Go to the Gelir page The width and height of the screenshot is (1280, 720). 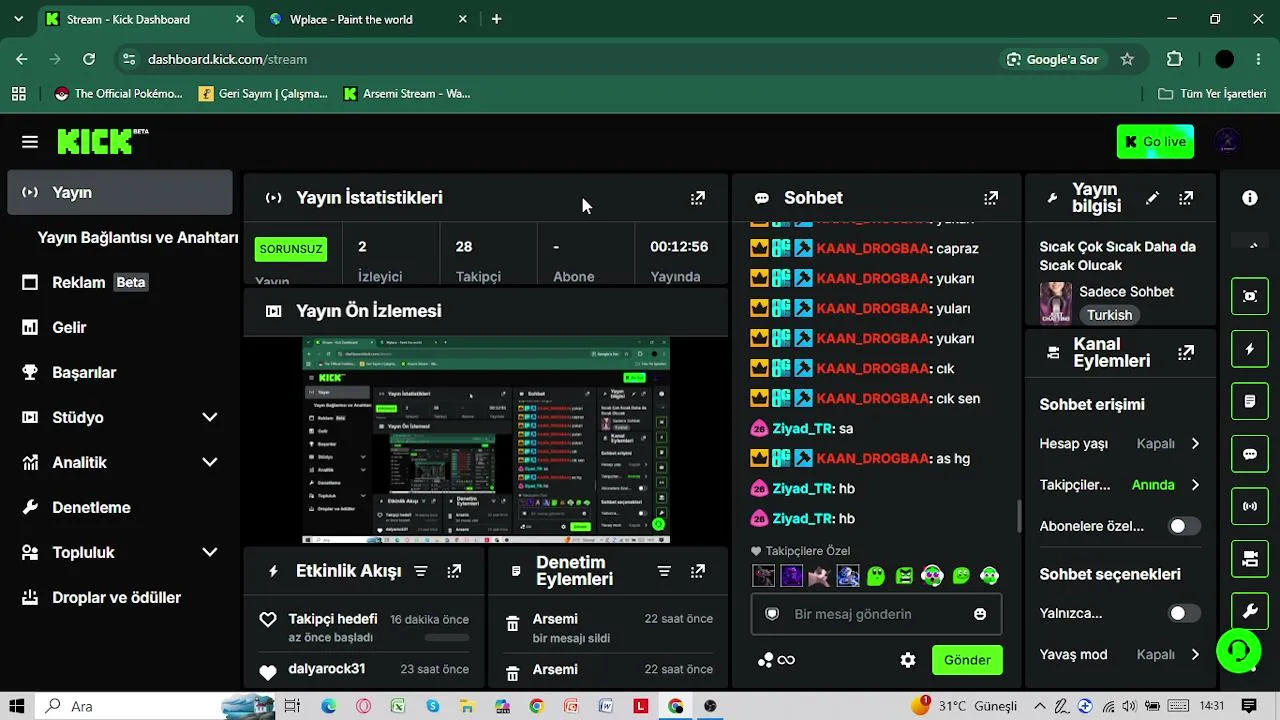pos(120,327)
